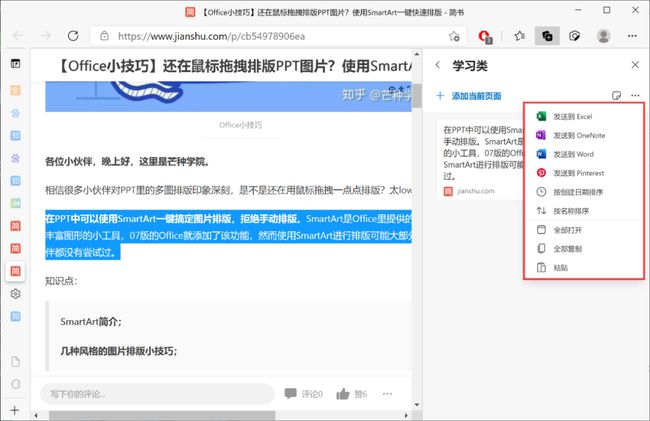Screen dimensions: 650x421
Task: Toggle the Collections panel toolbar button
Action: [547, 36]
